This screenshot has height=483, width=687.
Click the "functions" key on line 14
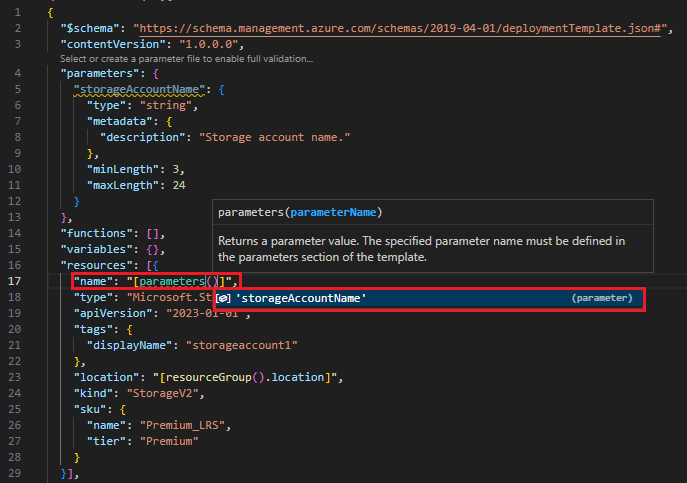tap(96, 233)
